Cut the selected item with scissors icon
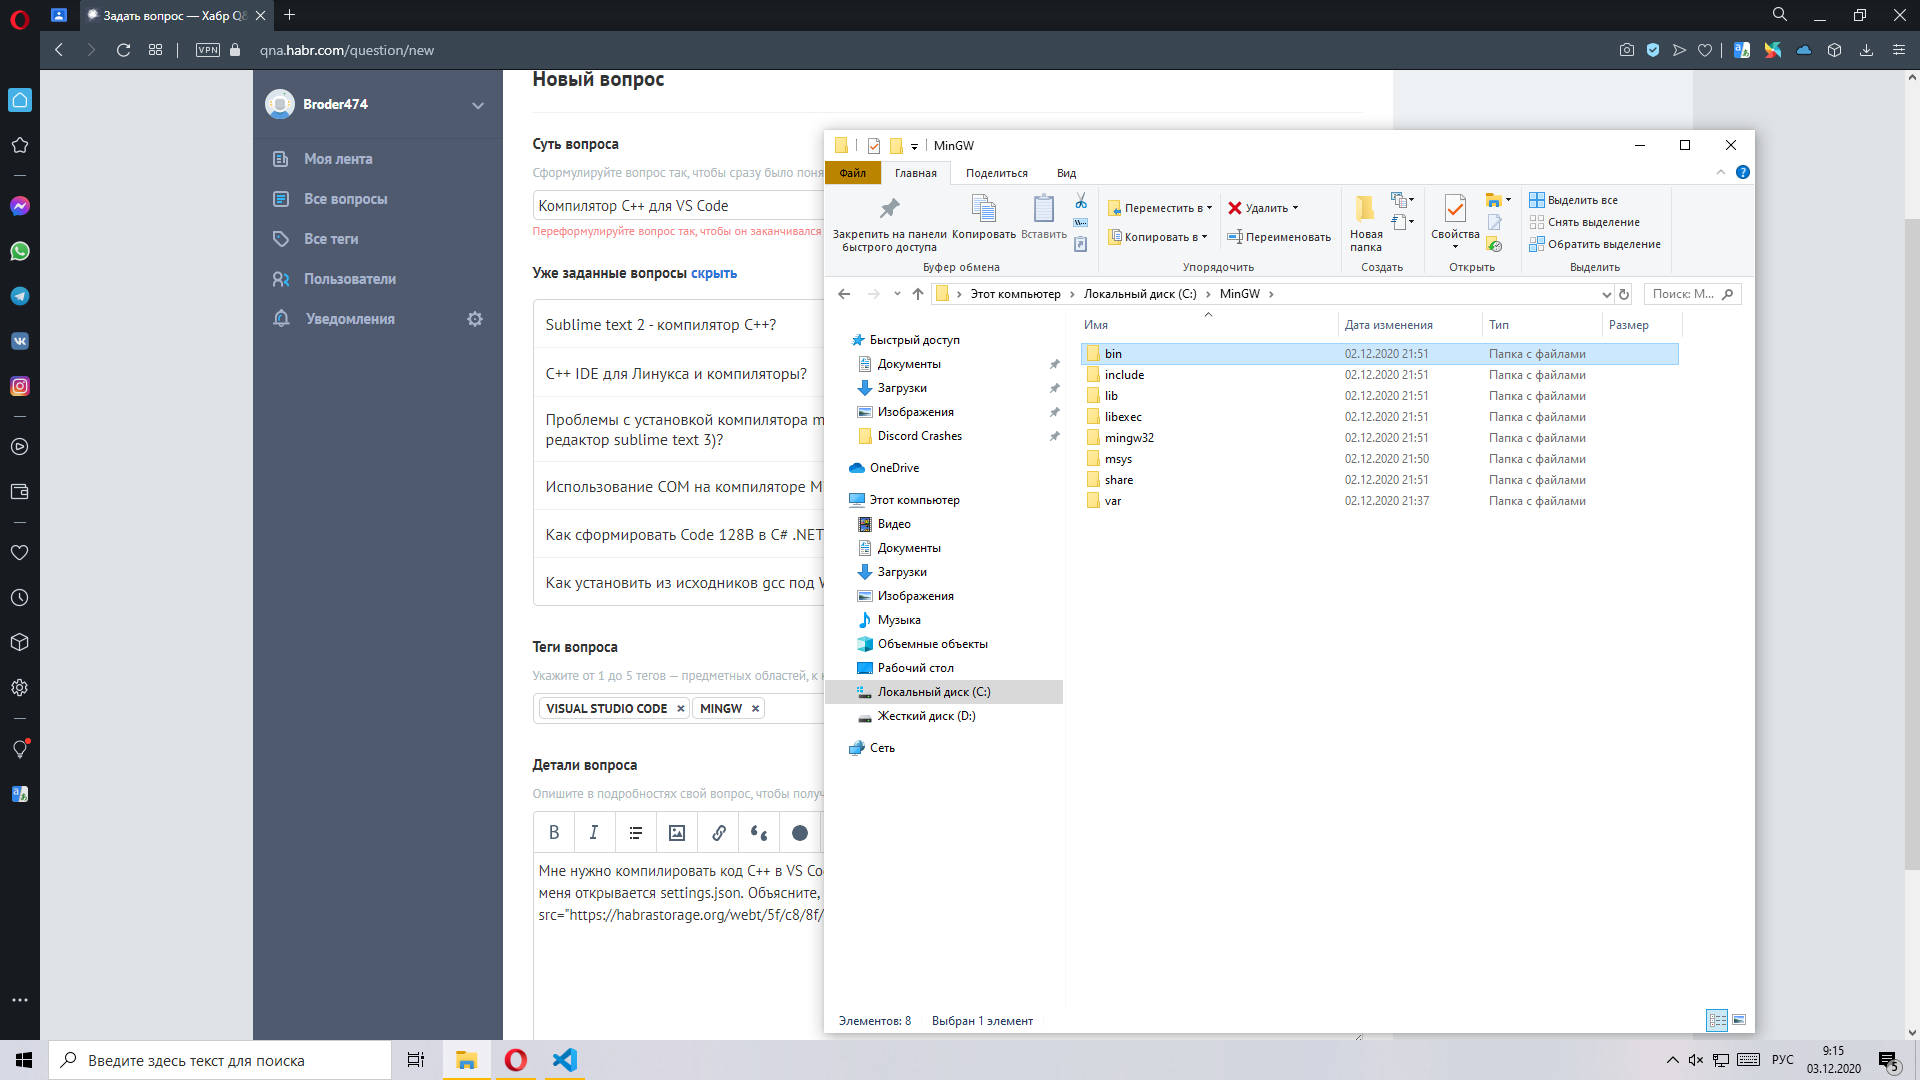This screenshot has width=1920, height=1080. (1081, 201)
